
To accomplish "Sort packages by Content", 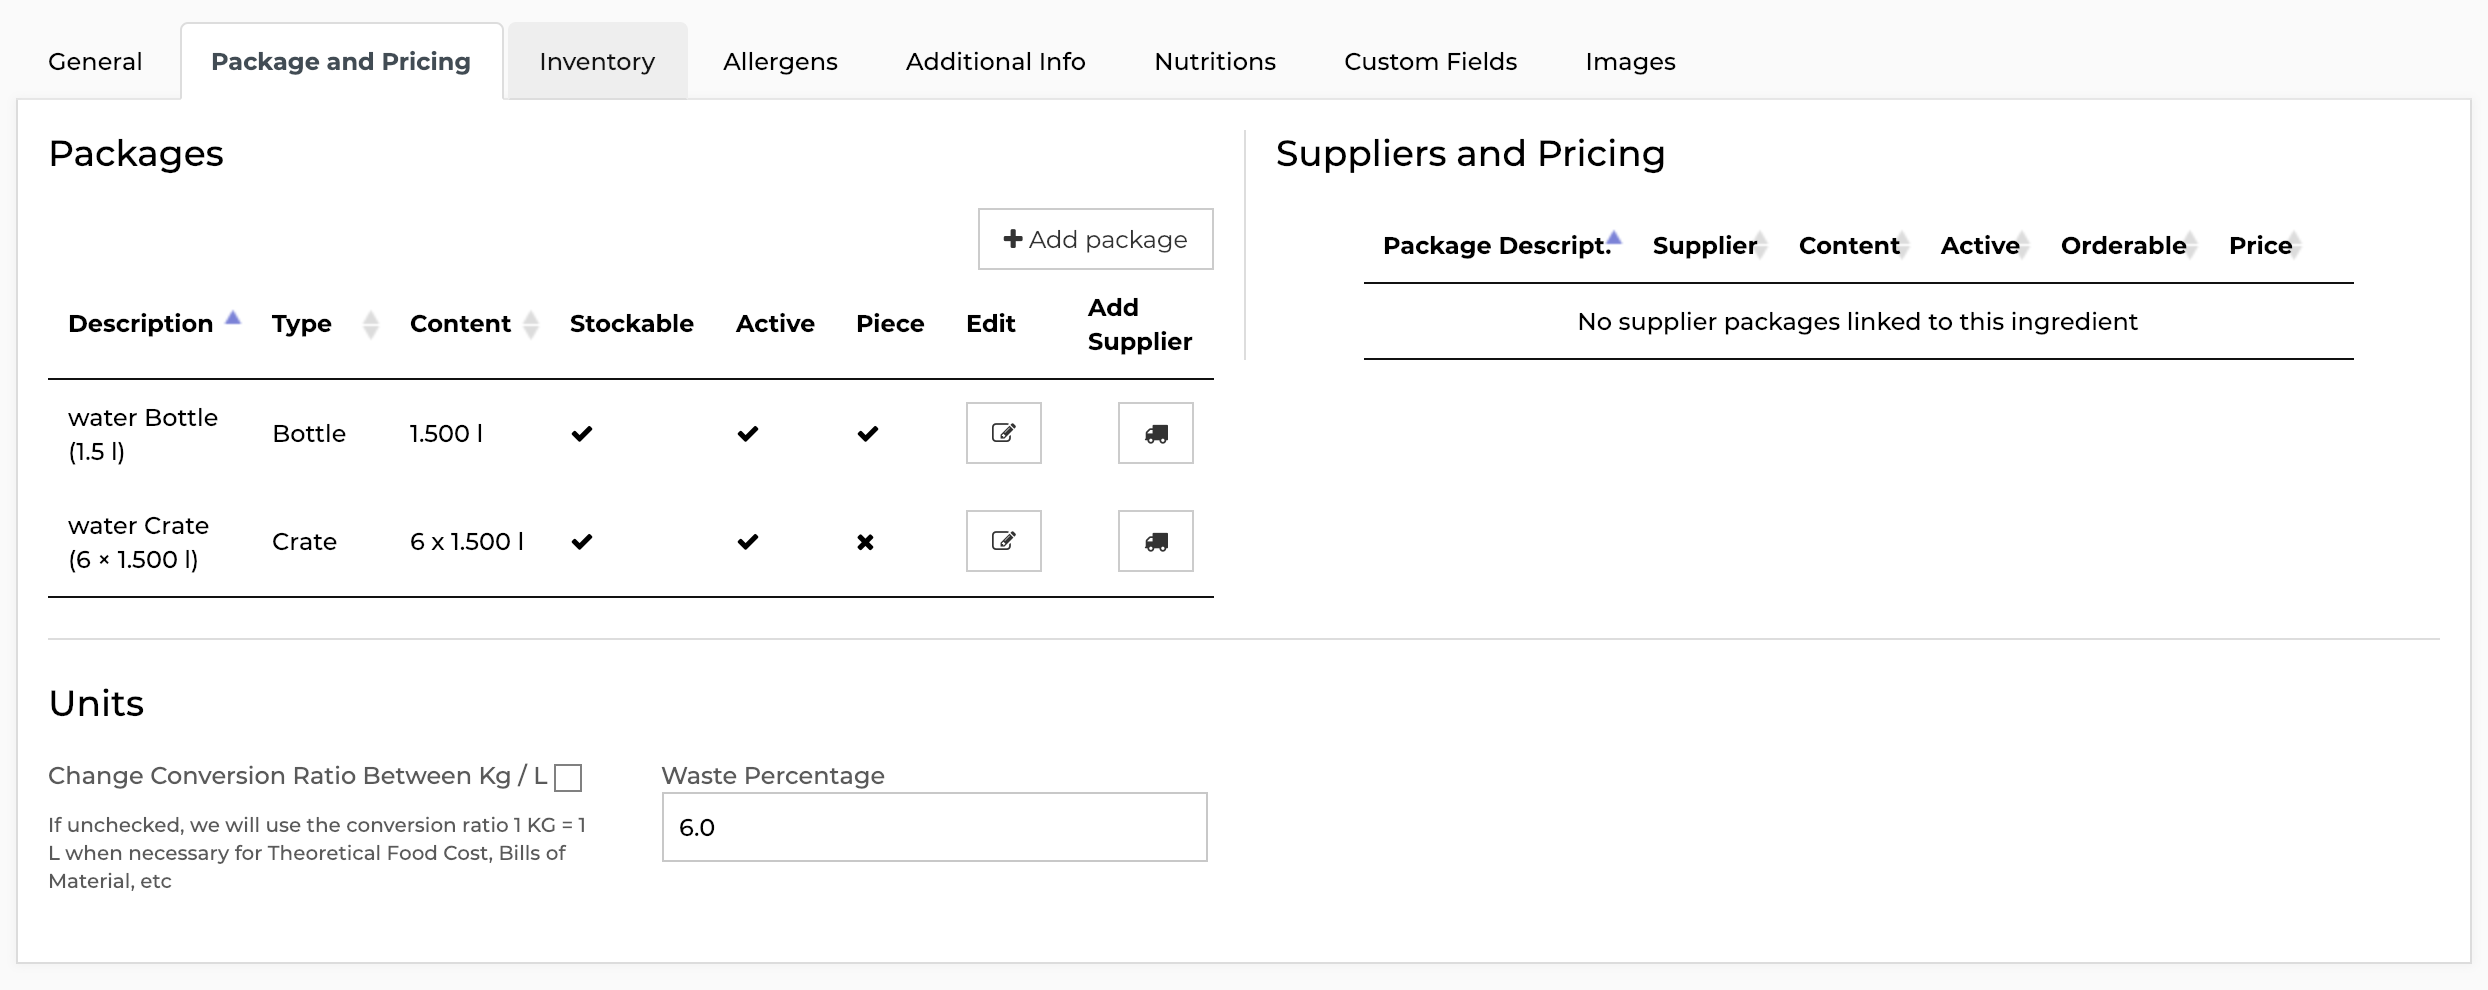I will [531, 324].
